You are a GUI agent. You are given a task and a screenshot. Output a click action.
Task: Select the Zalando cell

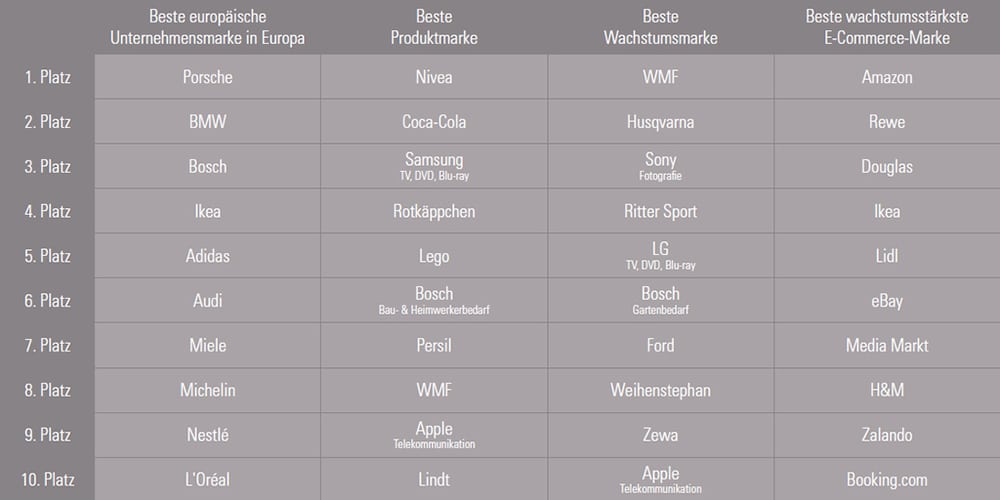click(887, 435)
